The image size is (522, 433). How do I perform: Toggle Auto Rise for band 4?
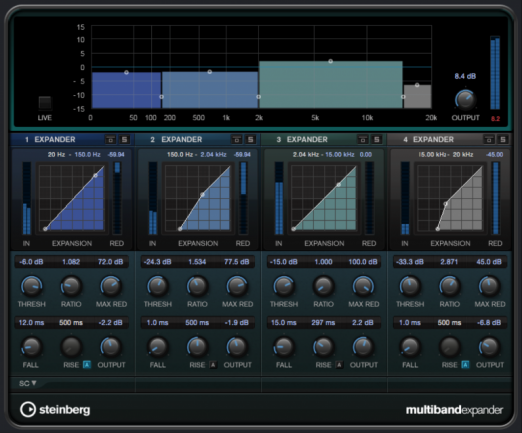465,365
